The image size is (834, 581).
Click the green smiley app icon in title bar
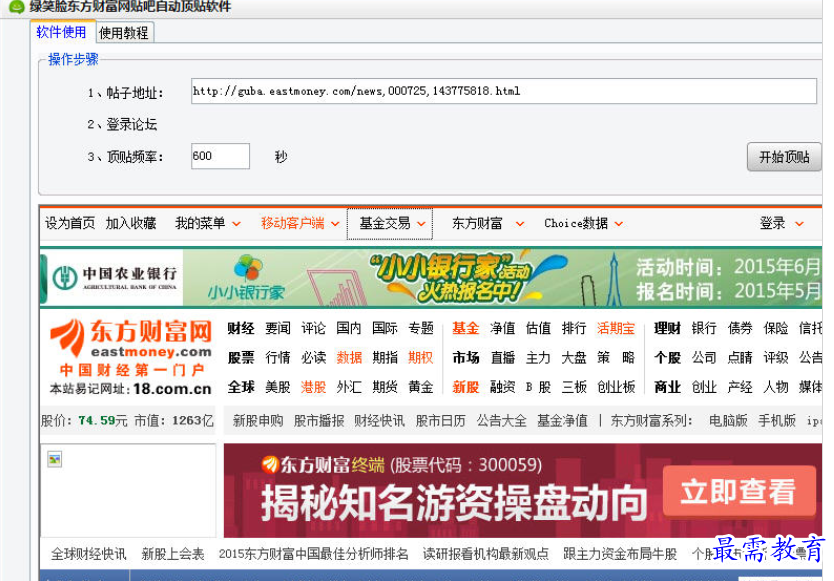click(17, 6)
